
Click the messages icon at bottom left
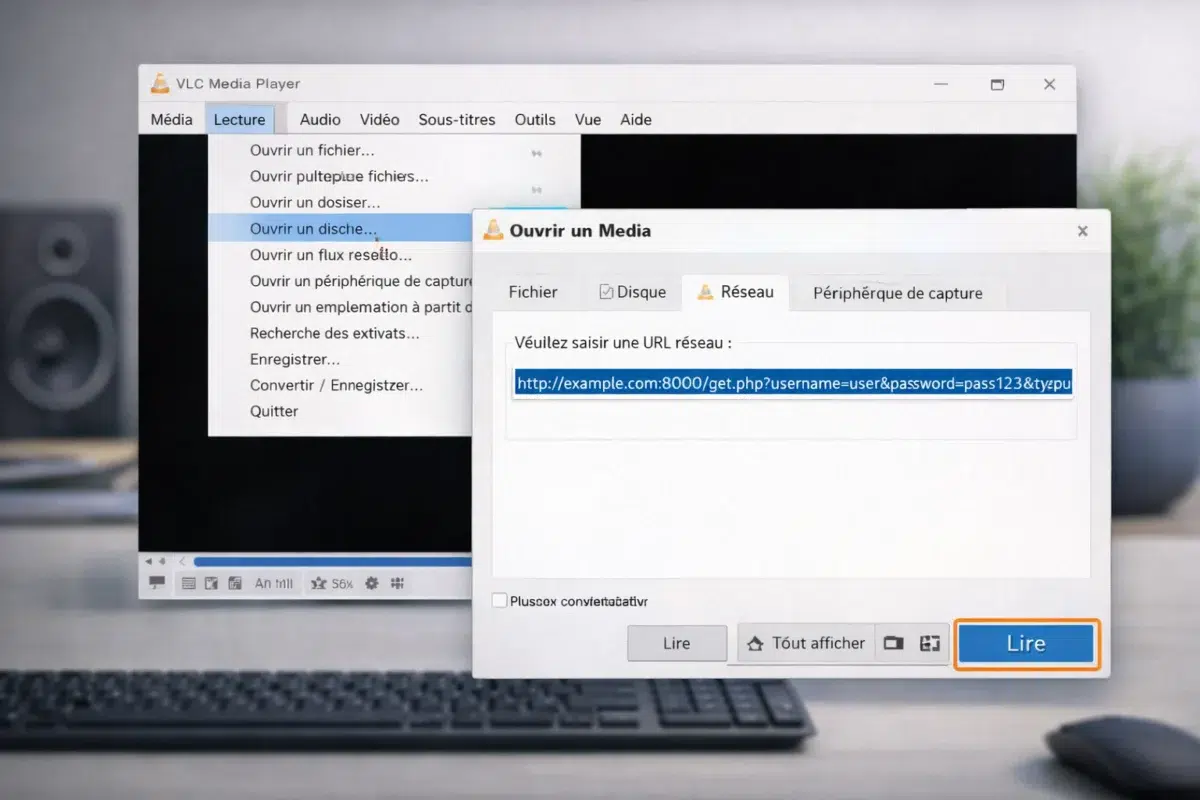click(156, 583)
